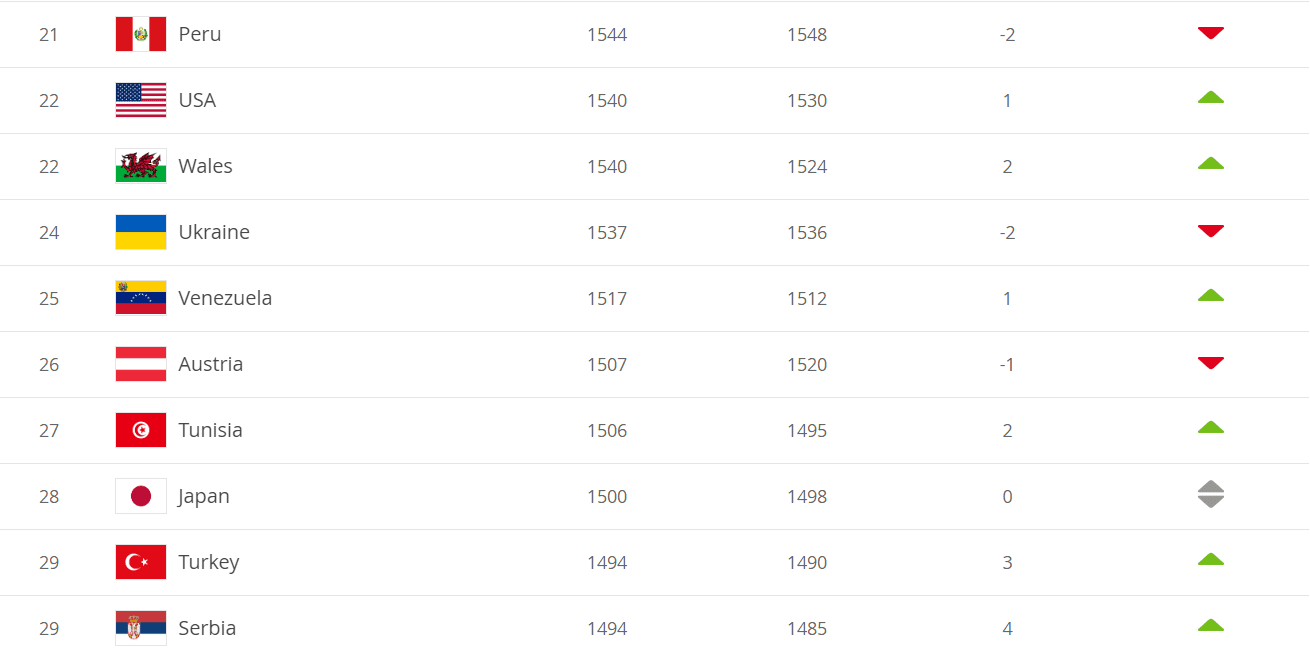Viewport: 1310px width, 657px height.
Task: Click the Serbia flag icon
Action: click(x=141, y=628)
